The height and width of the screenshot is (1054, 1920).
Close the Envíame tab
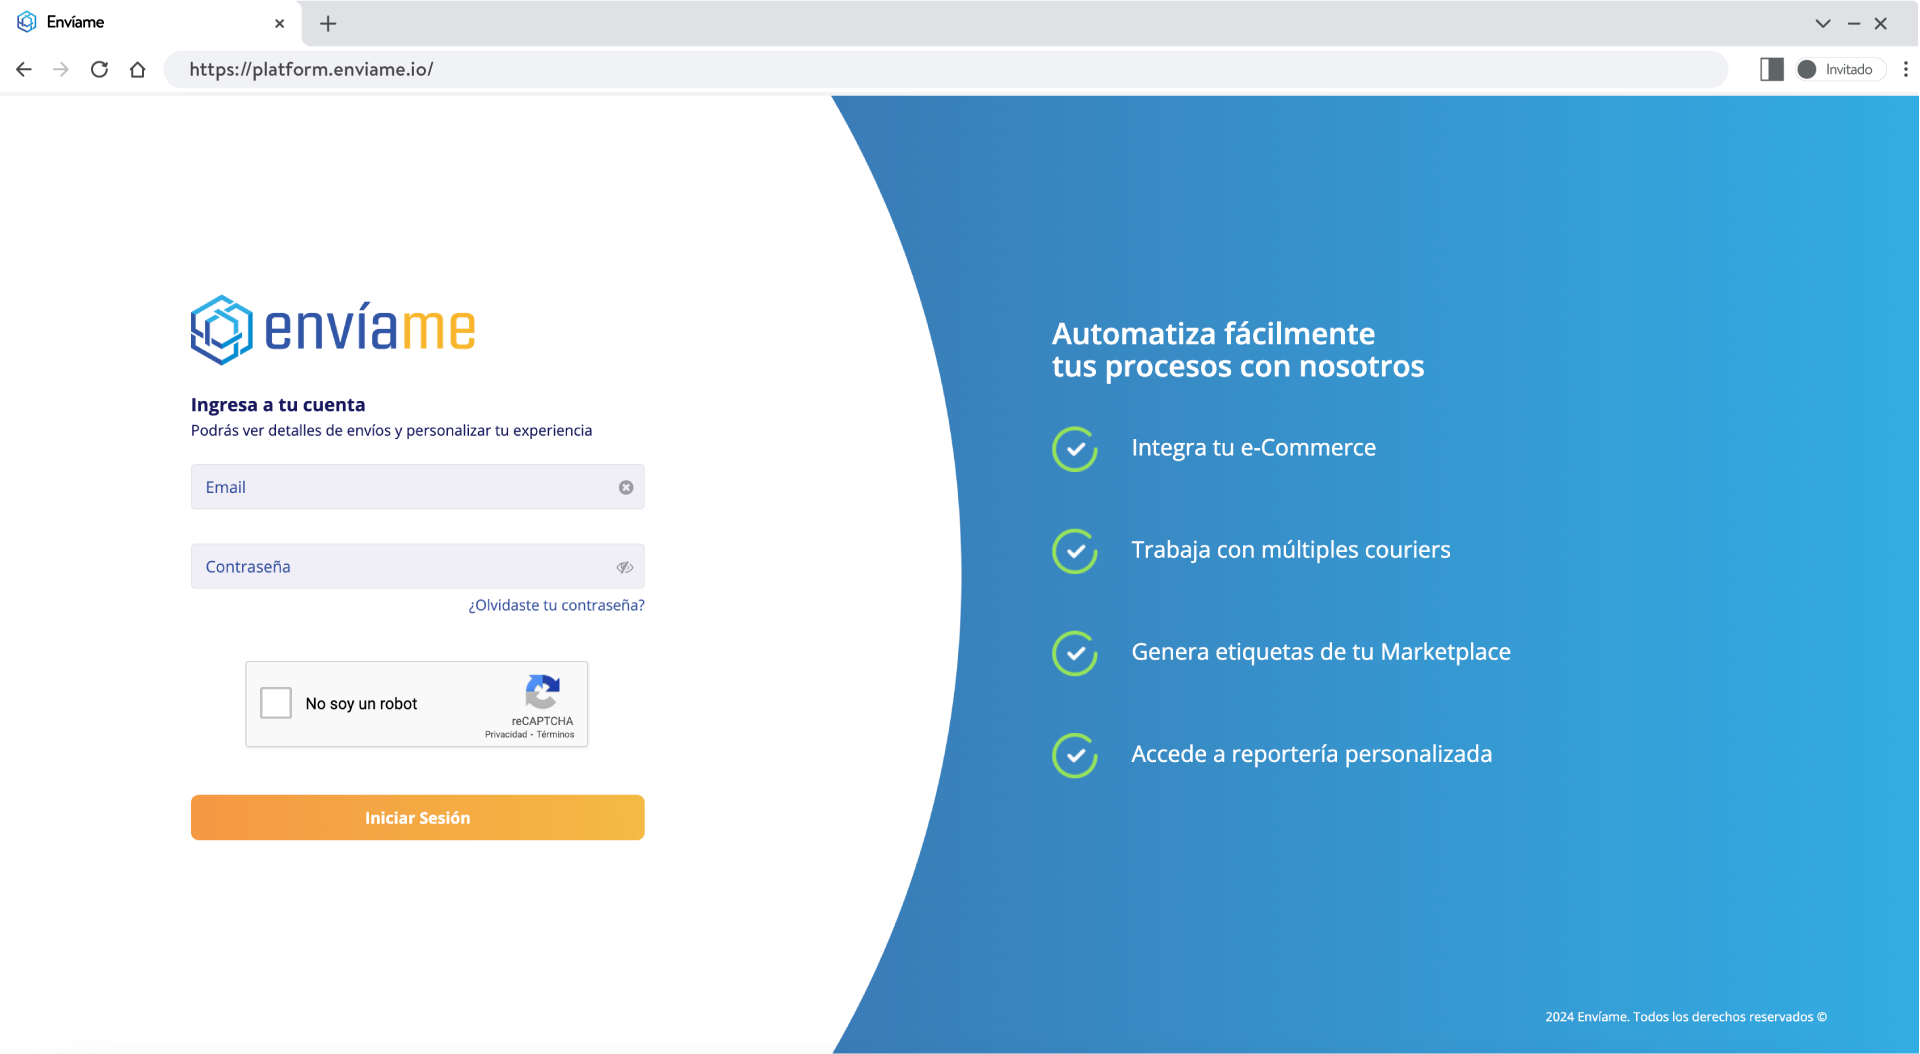click(x=279, y=23)
